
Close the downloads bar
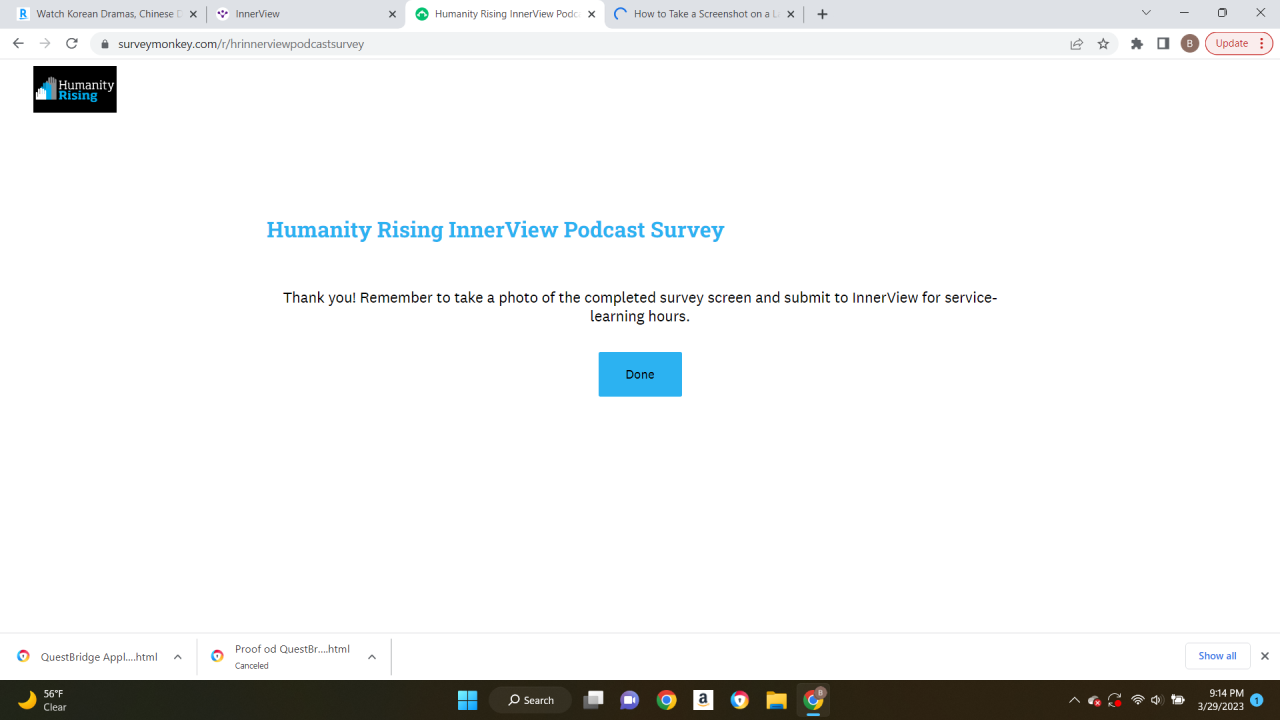pyautogui.click(x=1264, y=656)
